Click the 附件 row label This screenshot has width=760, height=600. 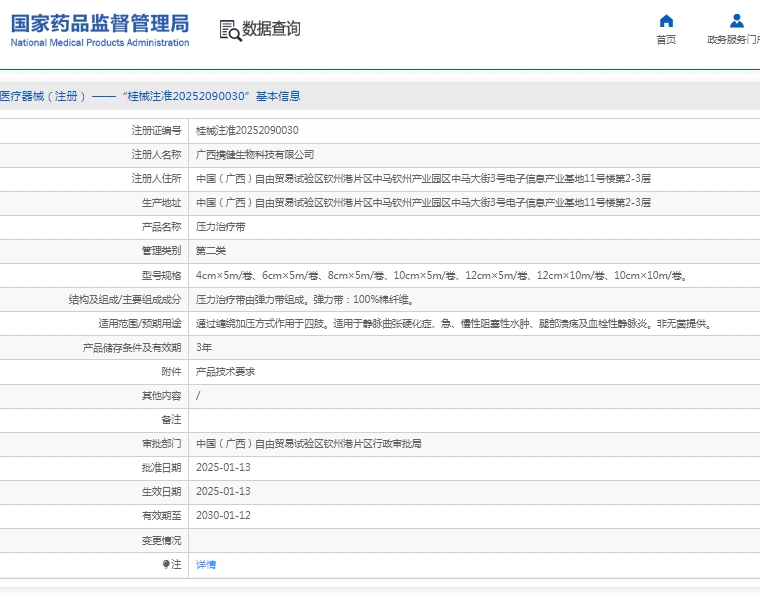coord(172,372)
